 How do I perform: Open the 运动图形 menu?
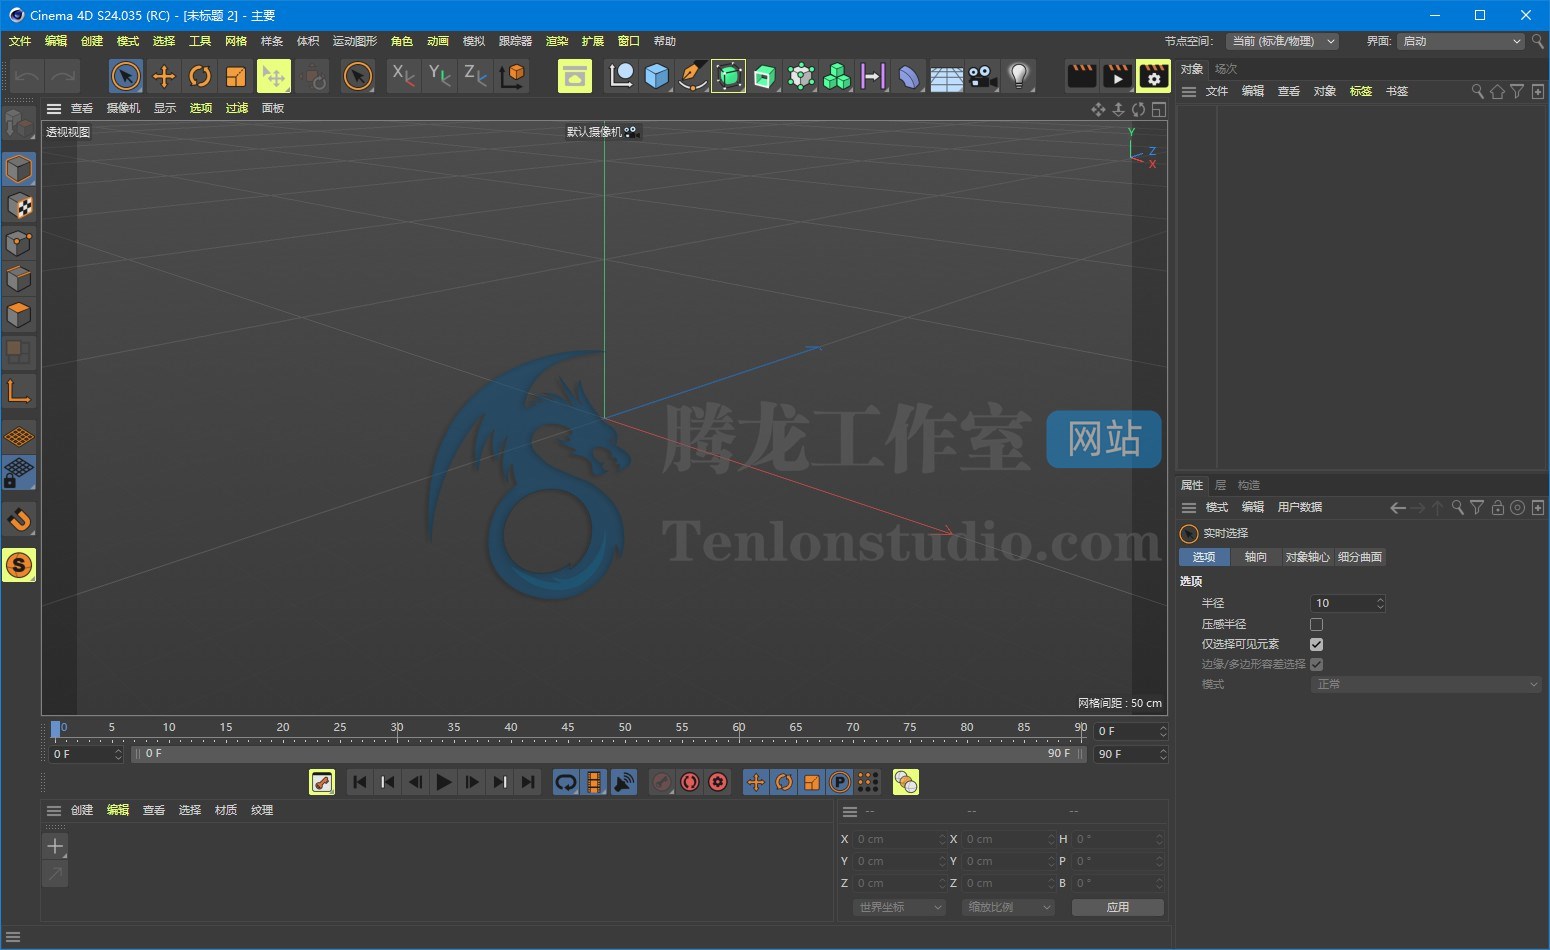click(355, 41)
